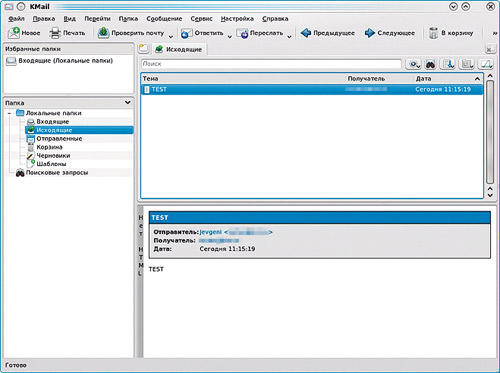Sort by Получатель column header

click(379, 79)
